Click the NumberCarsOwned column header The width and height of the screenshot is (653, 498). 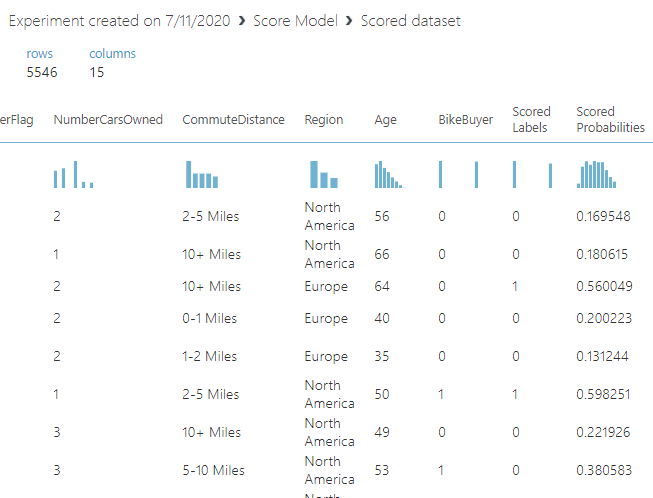(108, 120)
